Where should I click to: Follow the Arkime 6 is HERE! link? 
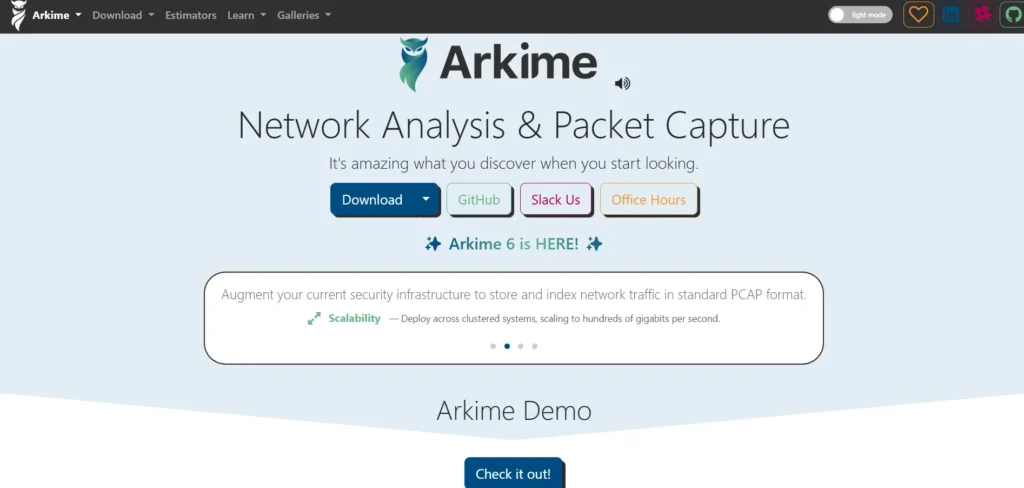pyautogui.click(x=513, y=244)
